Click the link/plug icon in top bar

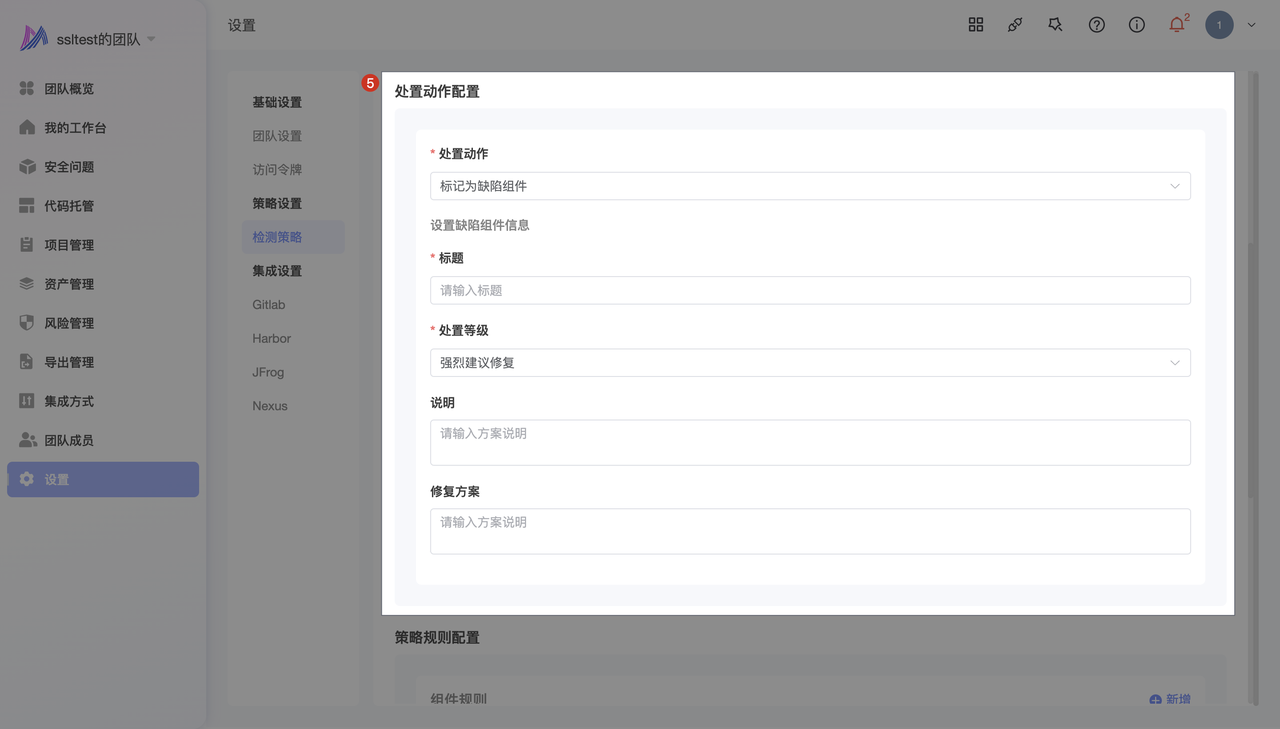[x=1015, y=25]
